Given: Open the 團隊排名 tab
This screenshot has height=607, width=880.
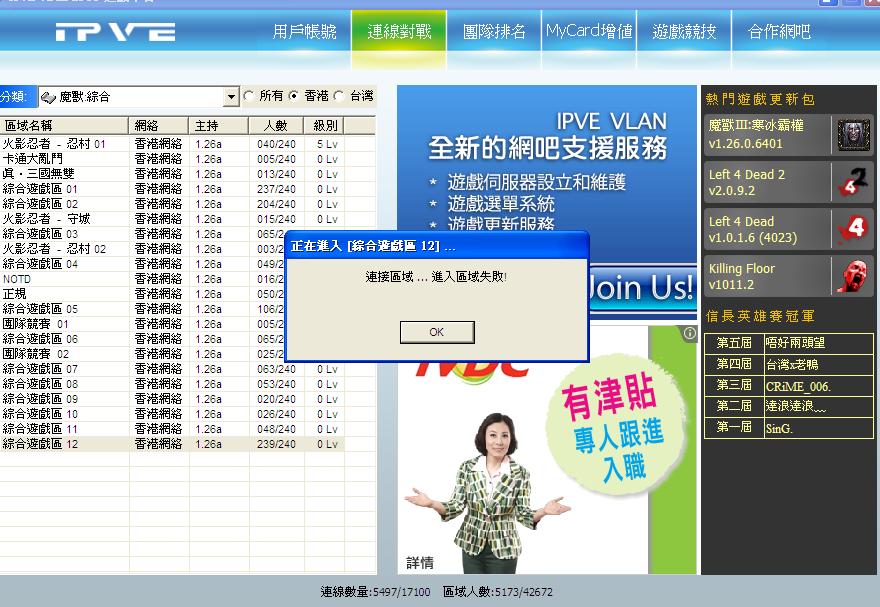Looking at the screenshot, I should [494, 31].
